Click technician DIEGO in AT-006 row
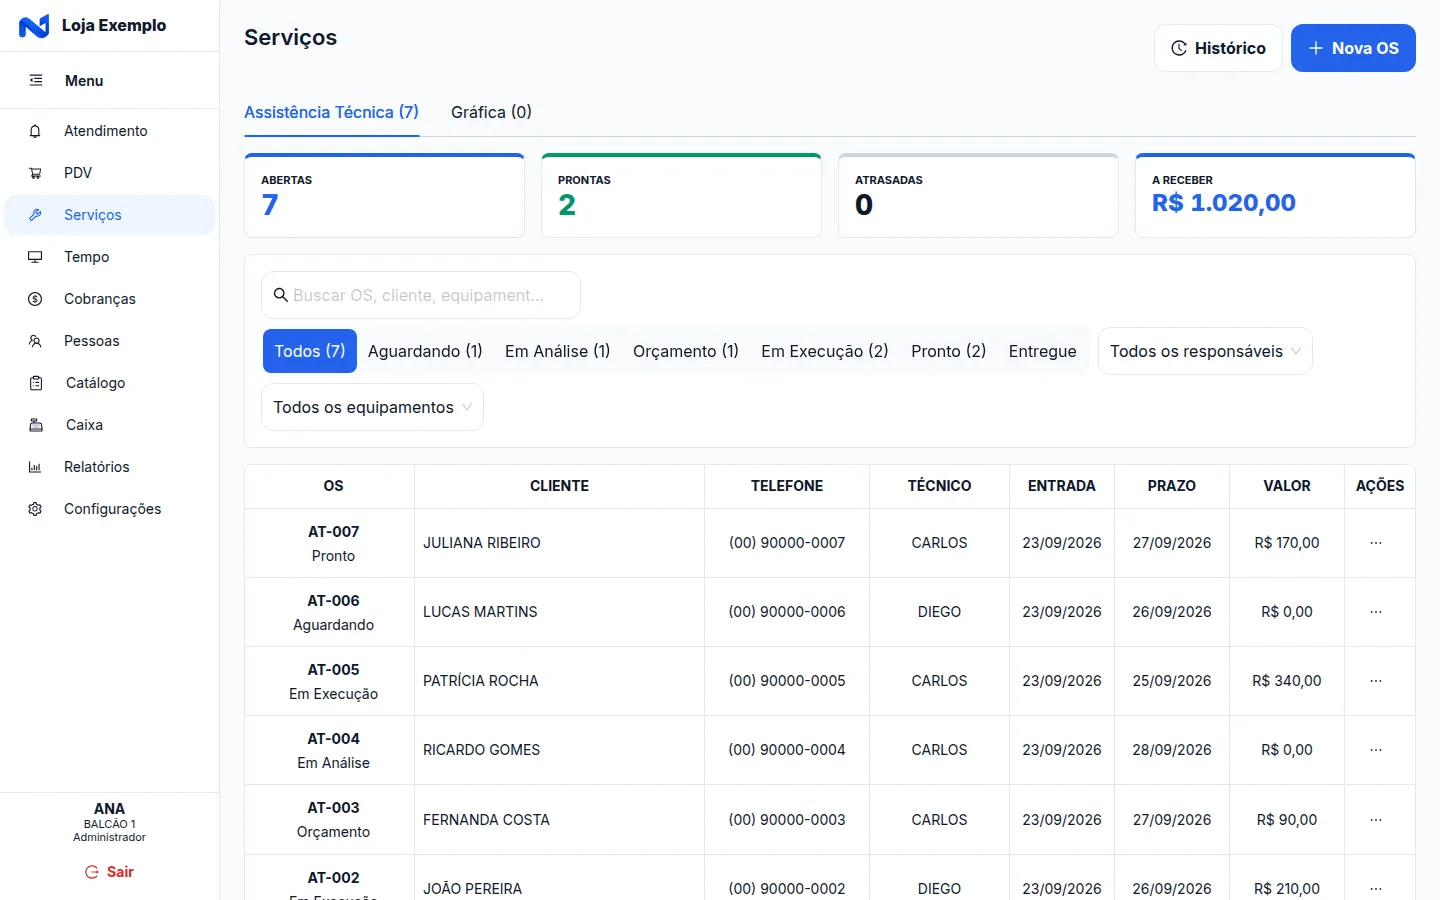Image resolution: width=1440 pixels, height=900 pixels. click(x=939, y=612)
